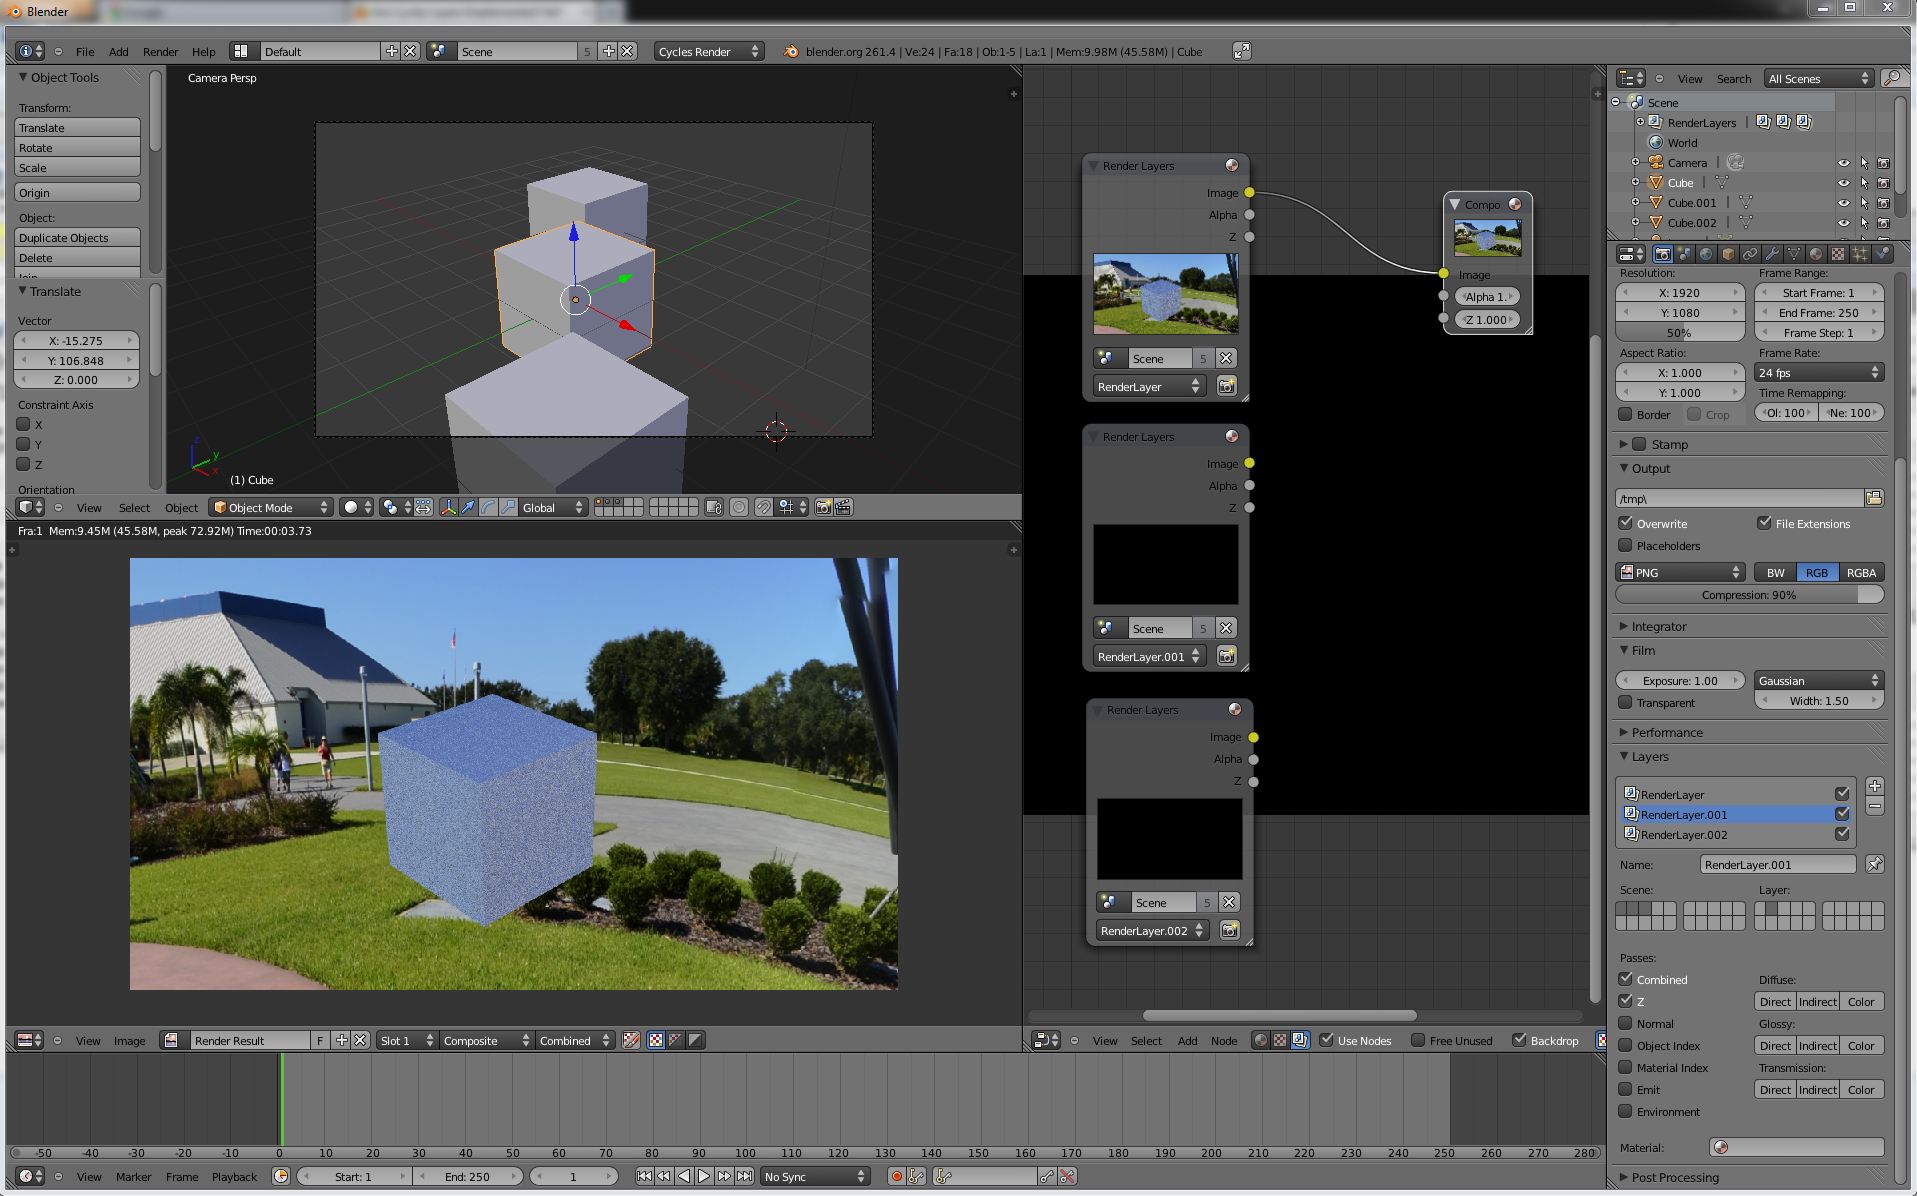Toggle the Use Nodes checkbox
This screenshot has height=1196, width=1917.
tap(1326, 1040)
